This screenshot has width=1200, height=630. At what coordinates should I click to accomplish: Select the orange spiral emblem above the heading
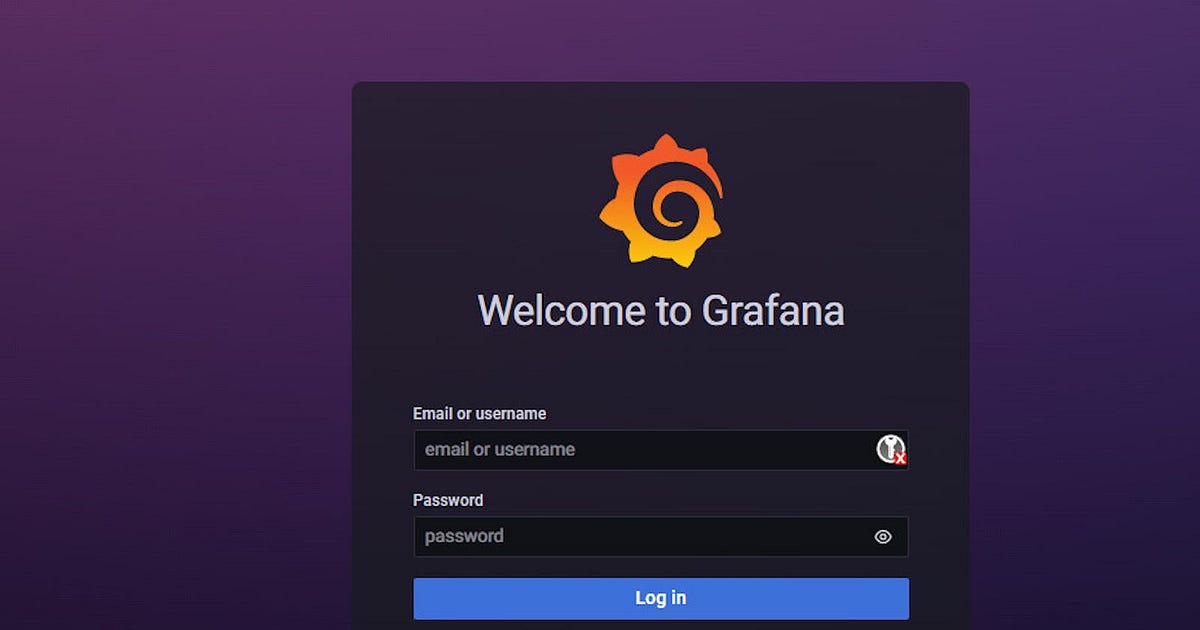(x=661, y=200)
